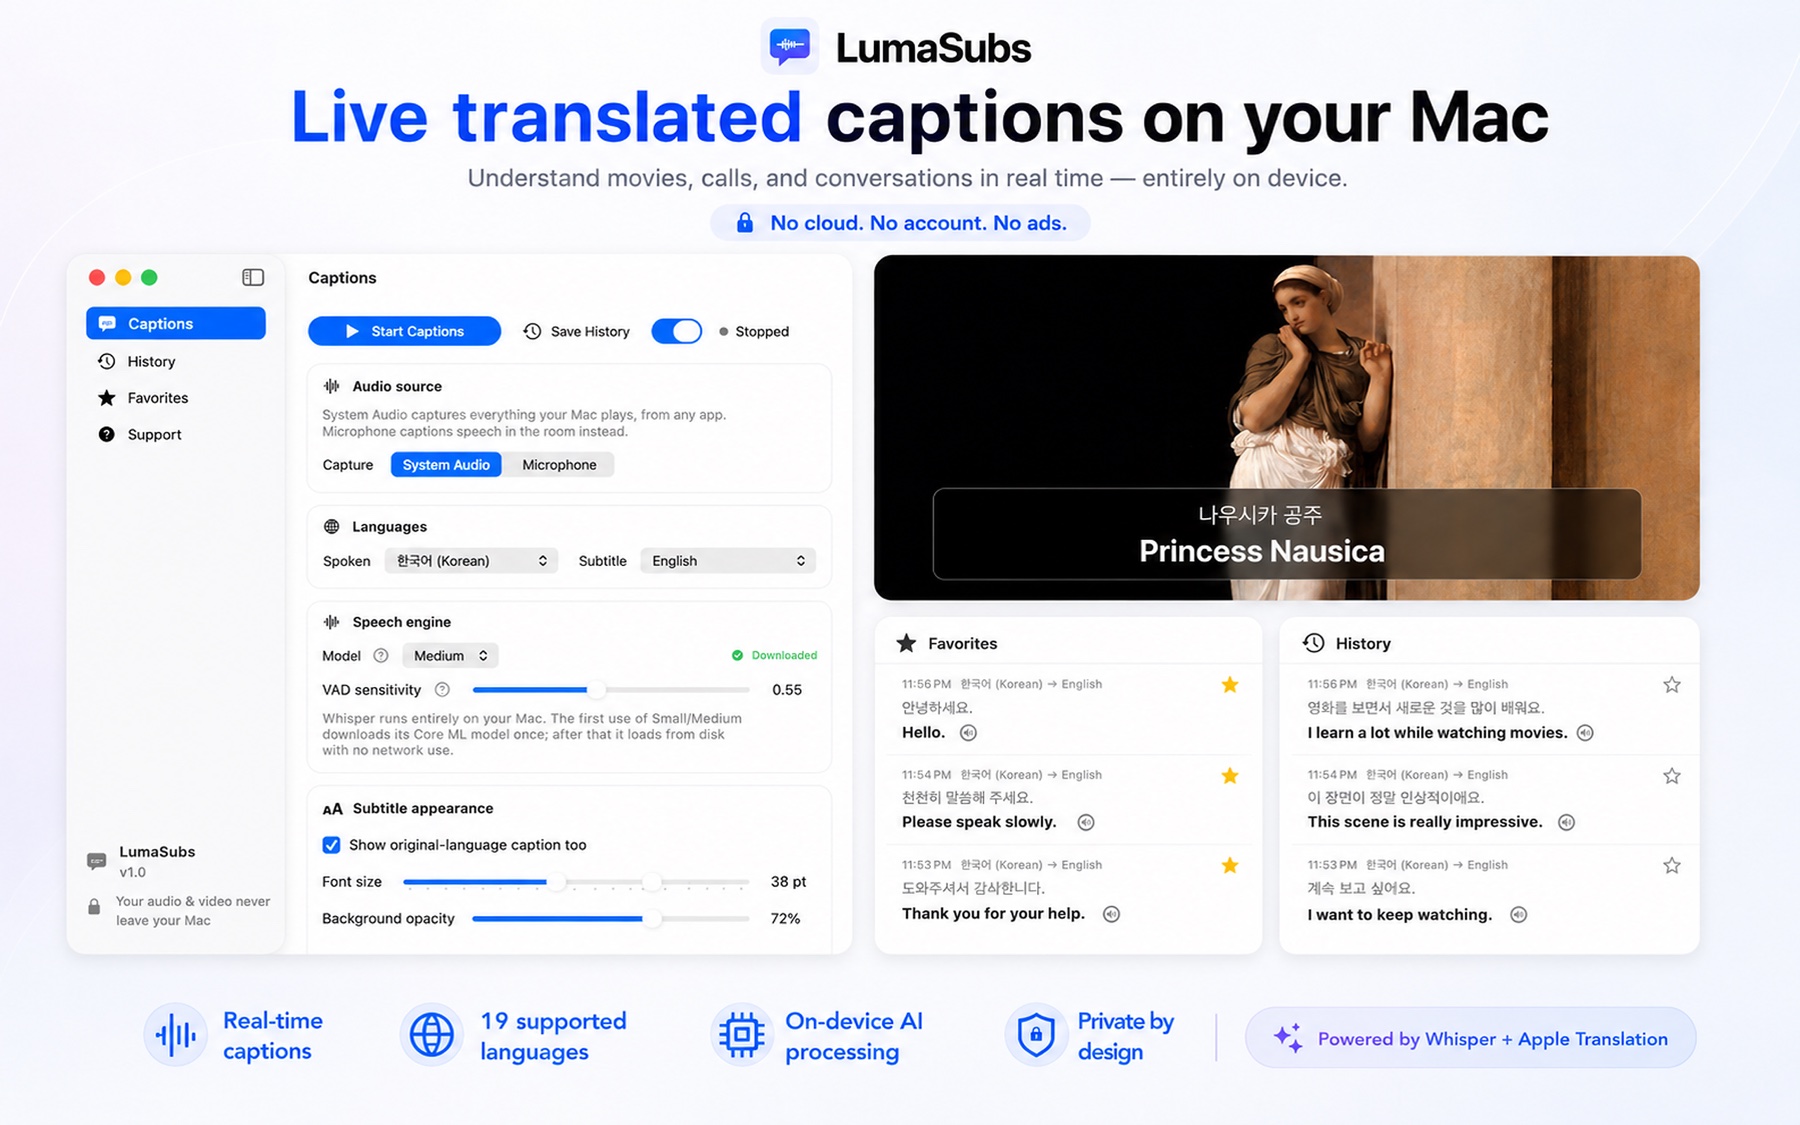Play audio for 'This scene is really impressive.'
Viewport: 1800px width, 1125px height.
tap(1567, 822)
